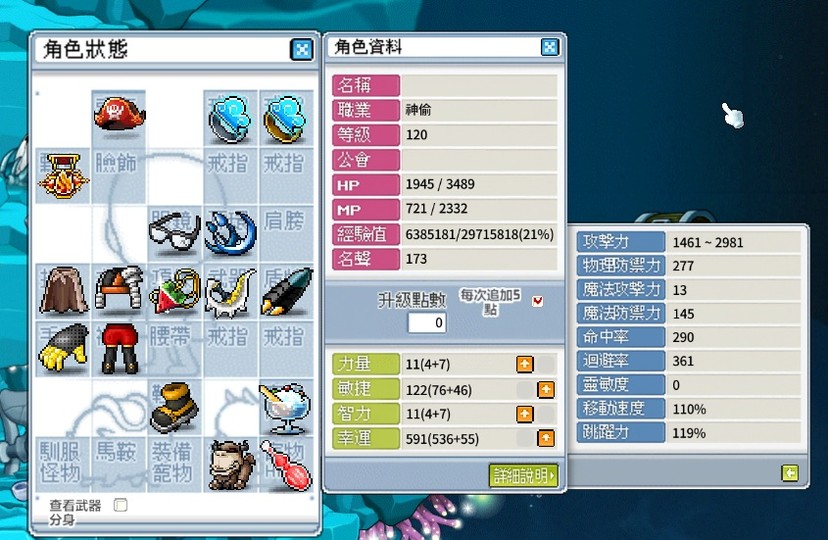Click the yellow and black gloves
Image resolution: width=828 pixels, height=540 pixels.
(63, 348)
